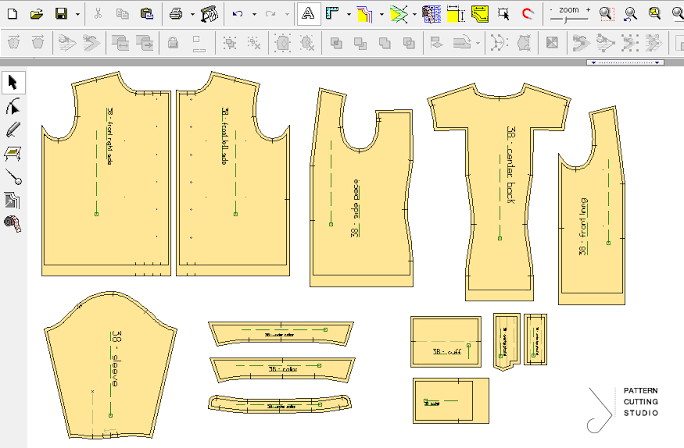Open the grading table grid icon

coord(431,14)
